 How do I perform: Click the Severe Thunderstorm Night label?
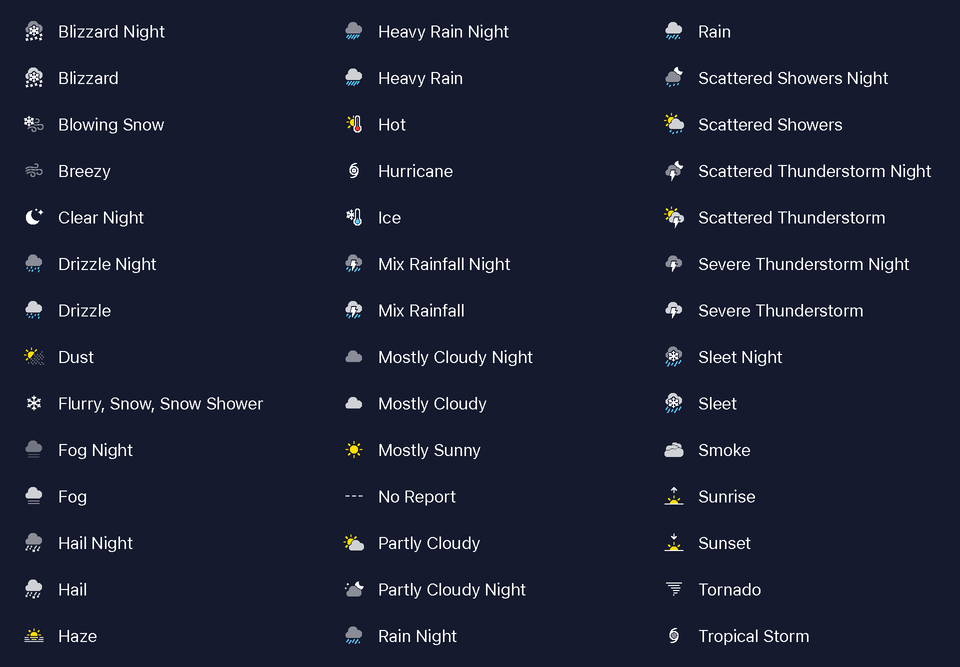click(803, 264)
